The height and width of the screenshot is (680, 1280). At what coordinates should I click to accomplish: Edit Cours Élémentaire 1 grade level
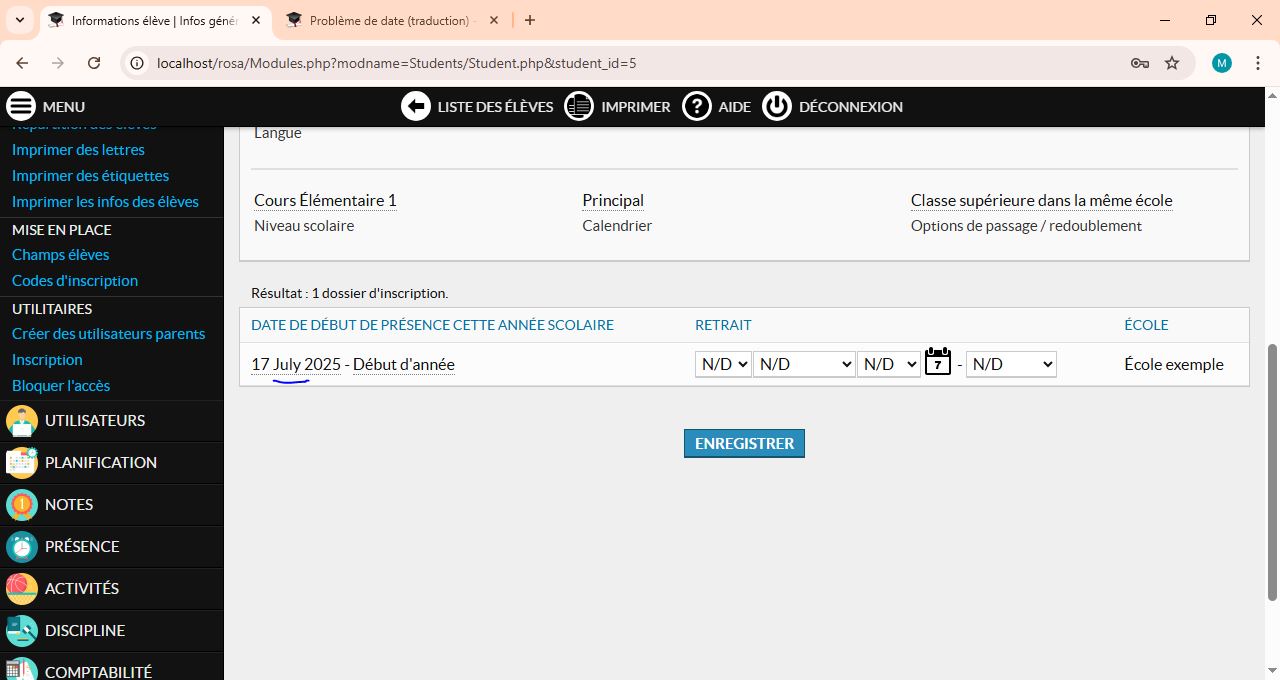(325, 200)
